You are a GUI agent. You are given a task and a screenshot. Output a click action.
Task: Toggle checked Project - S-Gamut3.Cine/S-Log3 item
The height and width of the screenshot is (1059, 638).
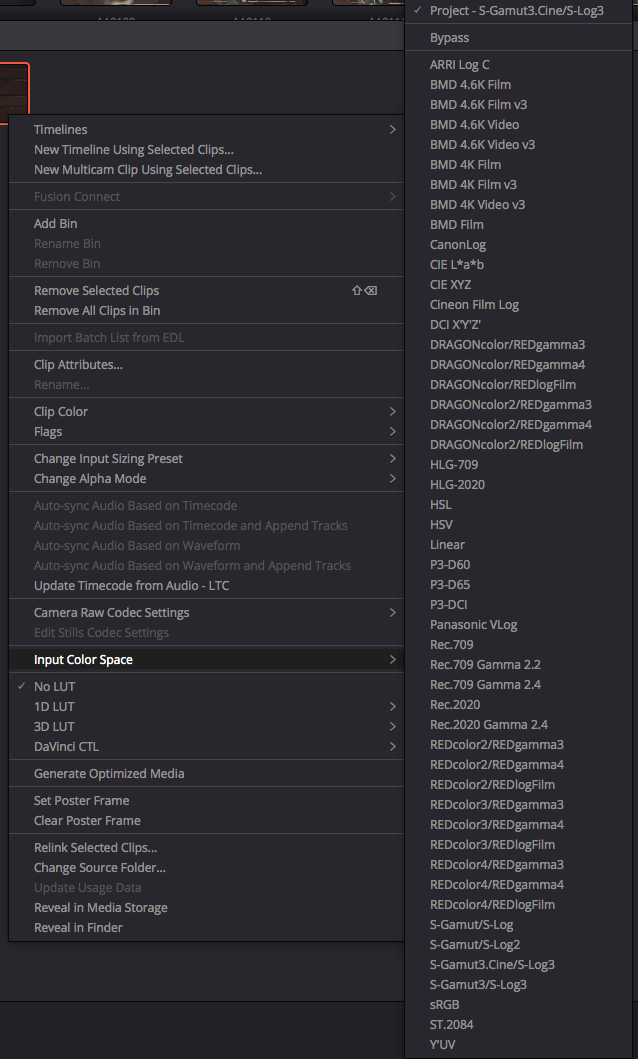pyautogui.click(x=516, y=10)
